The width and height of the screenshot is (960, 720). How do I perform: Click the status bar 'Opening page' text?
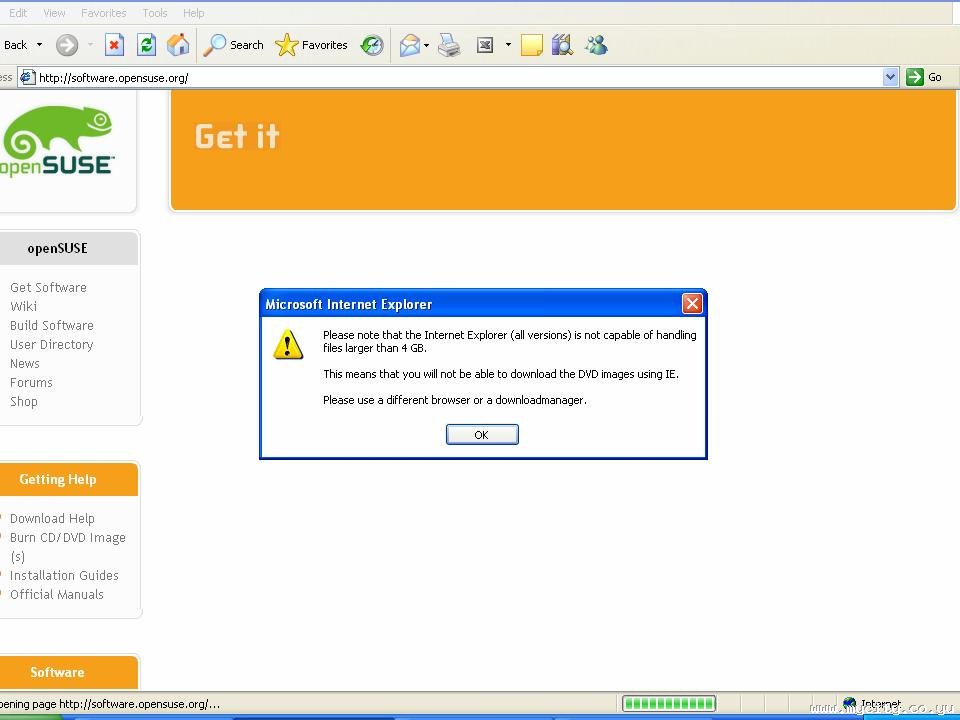point(110,703)
